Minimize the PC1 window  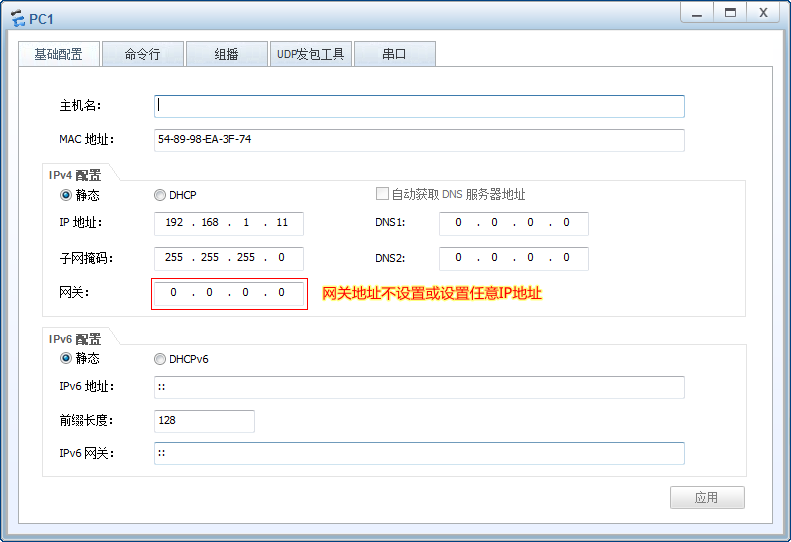697,13
